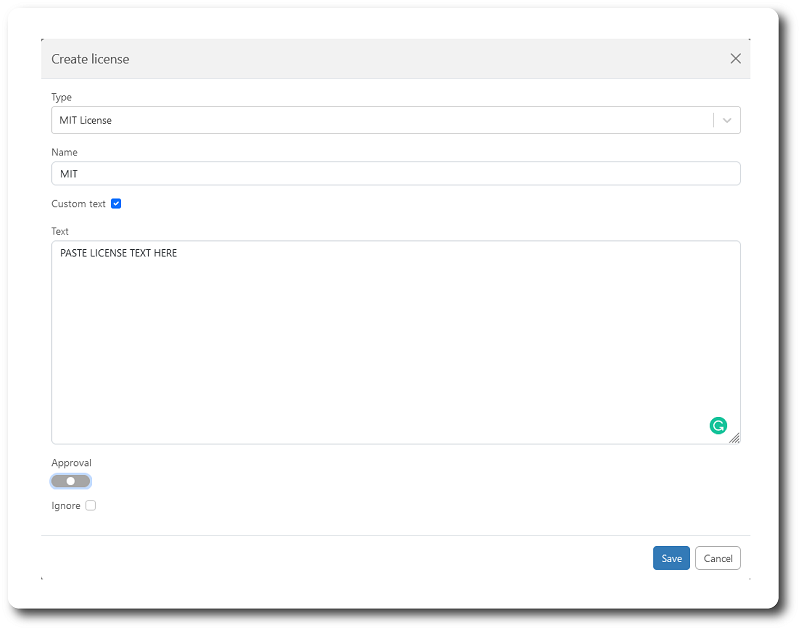Click the Type field label

click(x=61, y=97)
